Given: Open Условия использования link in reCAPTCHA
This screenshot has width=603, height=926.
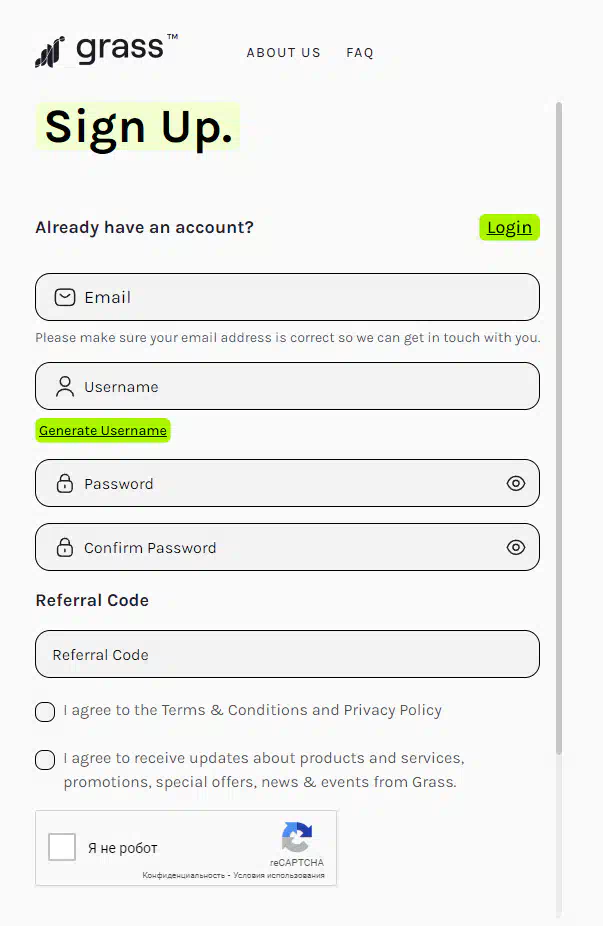Looking at the screenshot, I should click(279, 875).
